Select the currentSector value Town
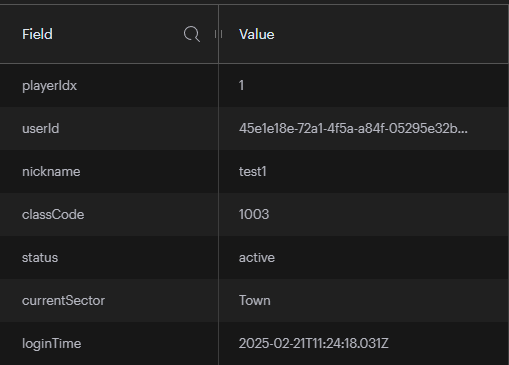The width and height of the screenshot is (509, 365). [x=255, y=301]
